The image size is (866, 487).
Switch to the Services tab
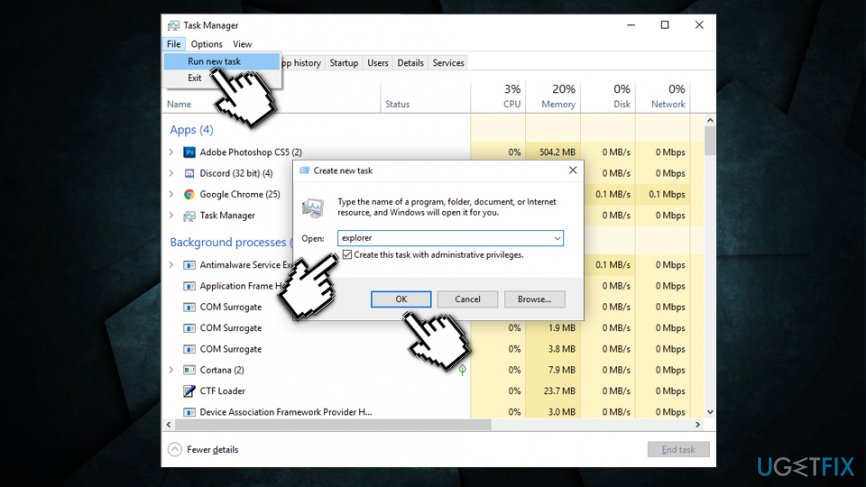click(x=448, y=63)
